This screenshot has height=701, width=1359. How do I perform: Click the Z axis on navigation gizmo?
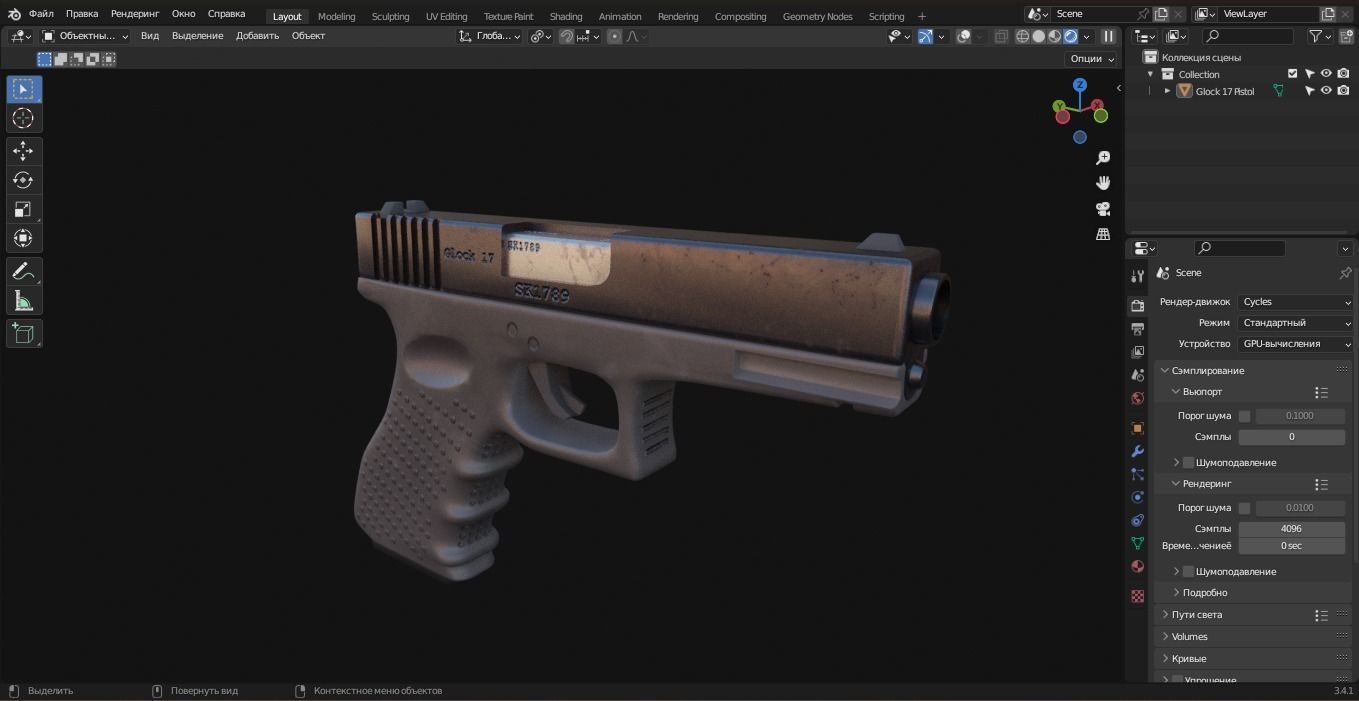point(1080,85)
